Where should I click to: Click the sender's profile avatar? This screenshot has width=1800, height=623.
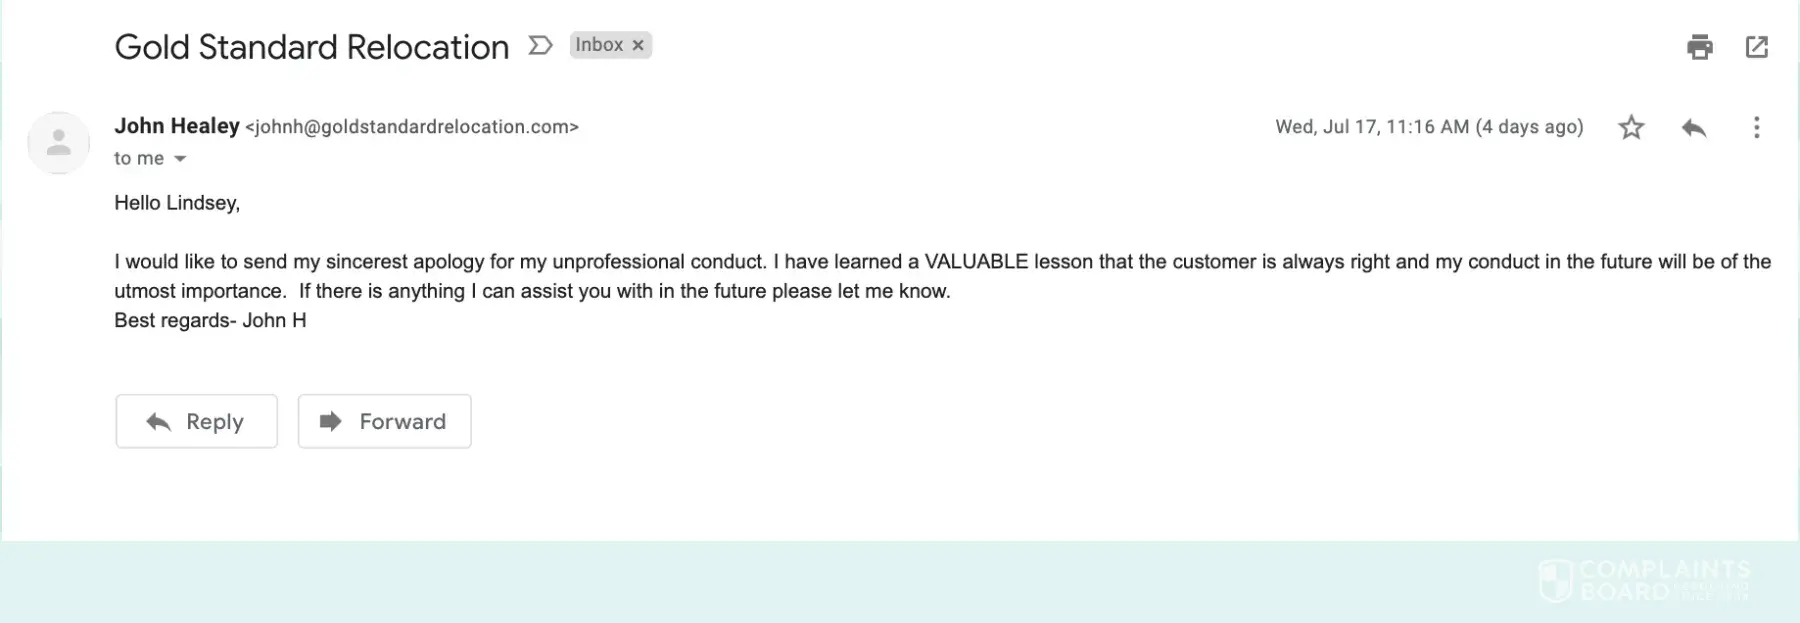click(x=59, y=143)
